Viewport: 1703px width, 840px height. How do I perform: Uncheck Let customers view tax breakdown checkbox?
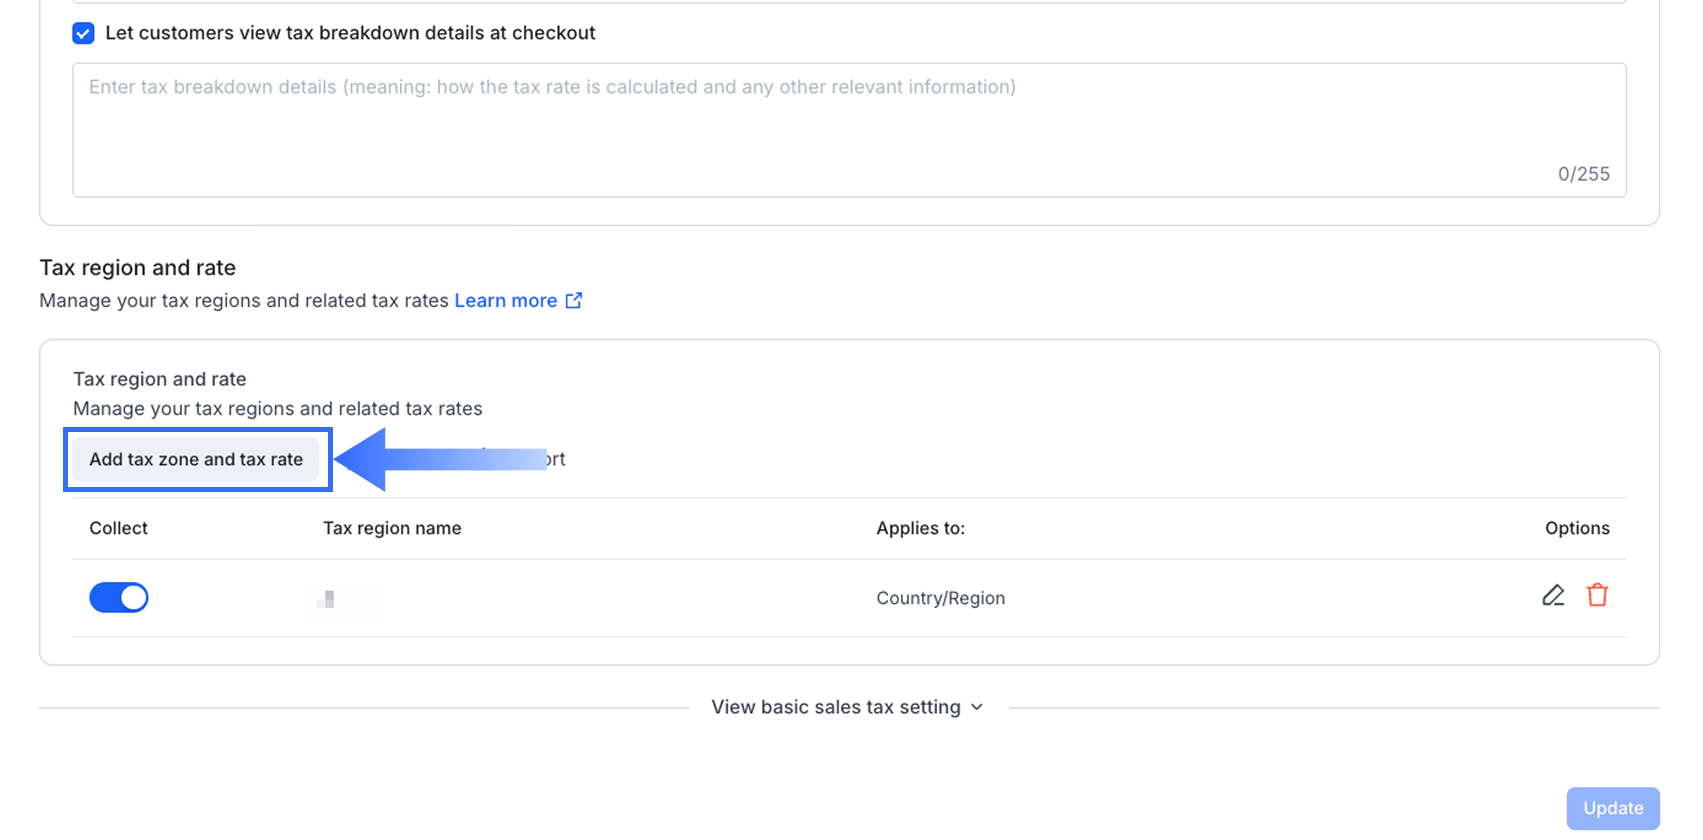(84, 33)
